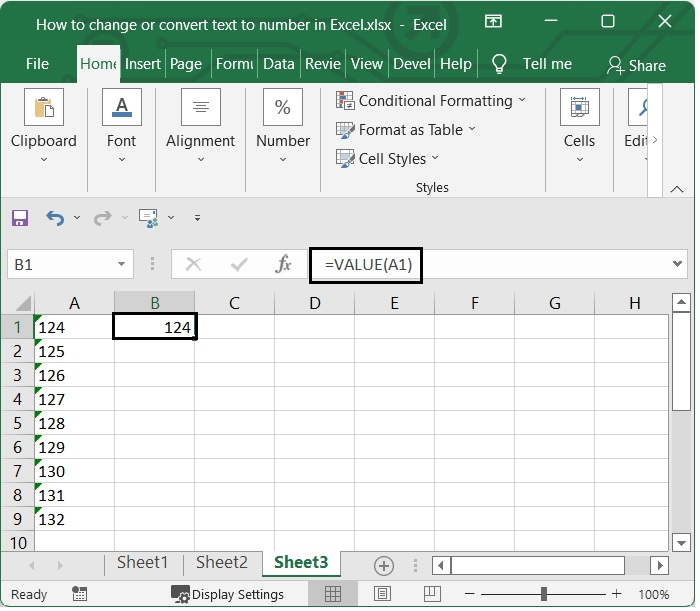The image size is (700, 611).
Task: Show more ribbon commands with the right arrow
Action: click(655, 140)
